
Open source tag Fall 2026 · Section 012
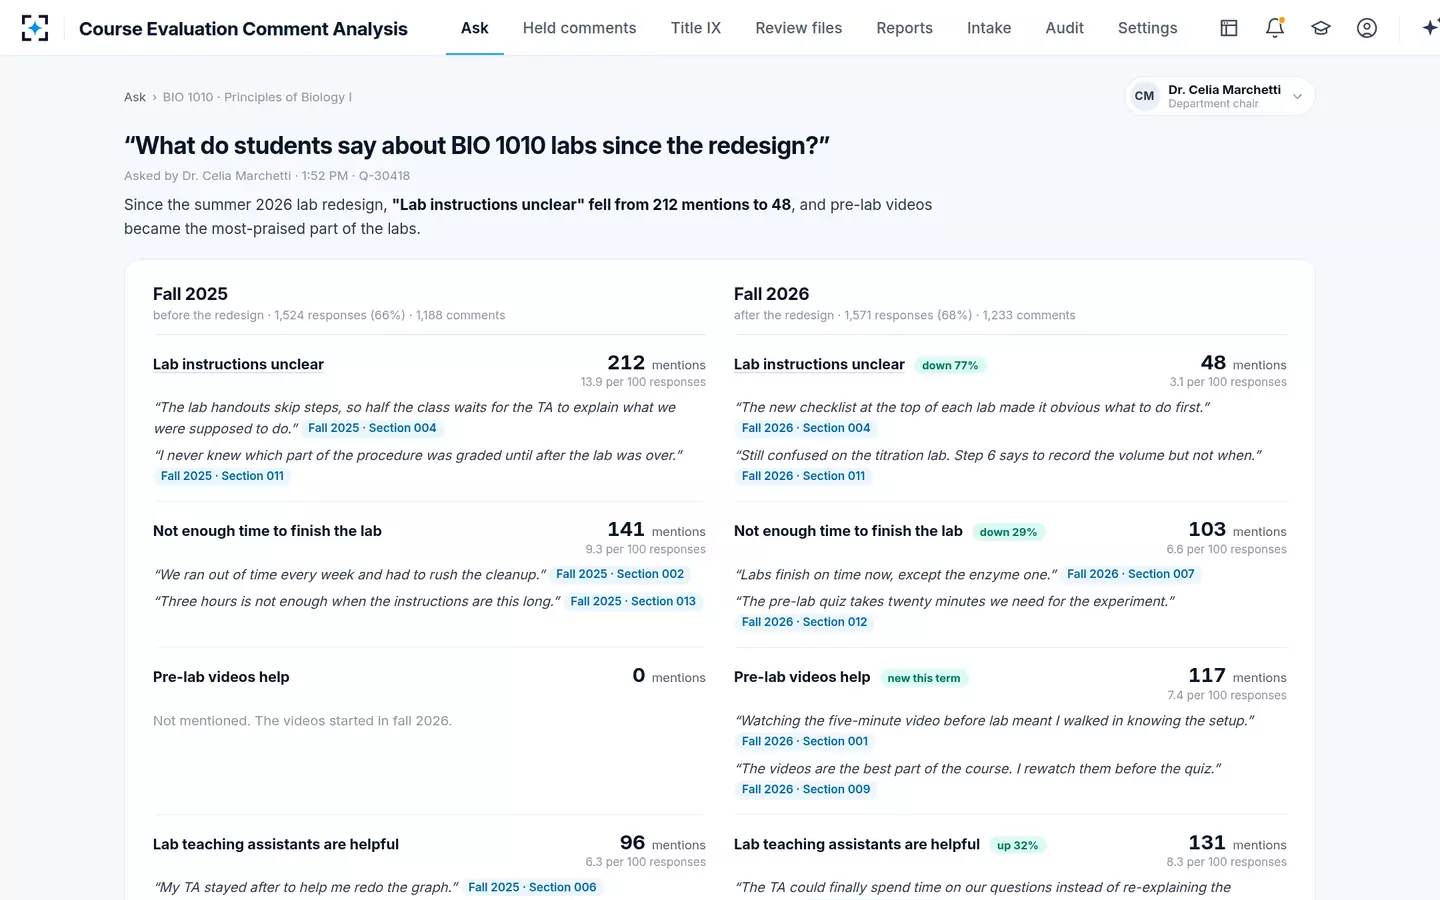click(x=805, y=622)
